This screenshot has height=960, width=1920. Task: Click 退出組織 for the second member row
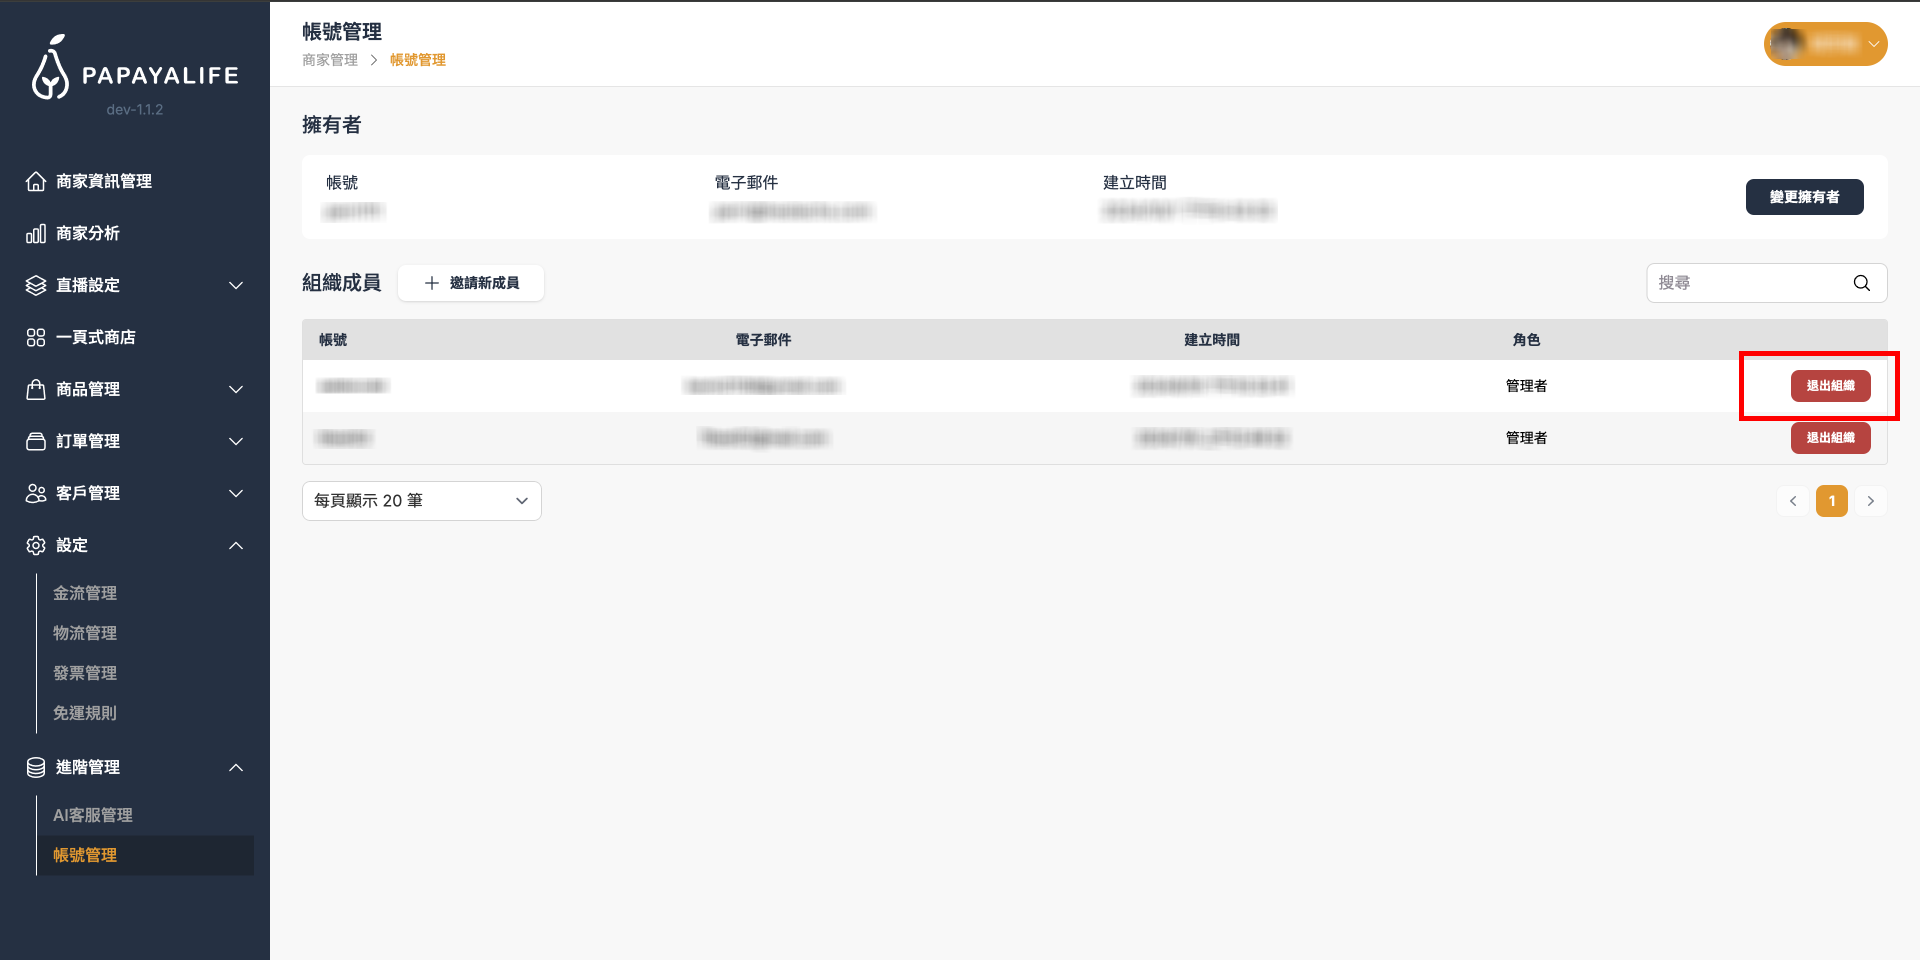[x=1830, y=438]
